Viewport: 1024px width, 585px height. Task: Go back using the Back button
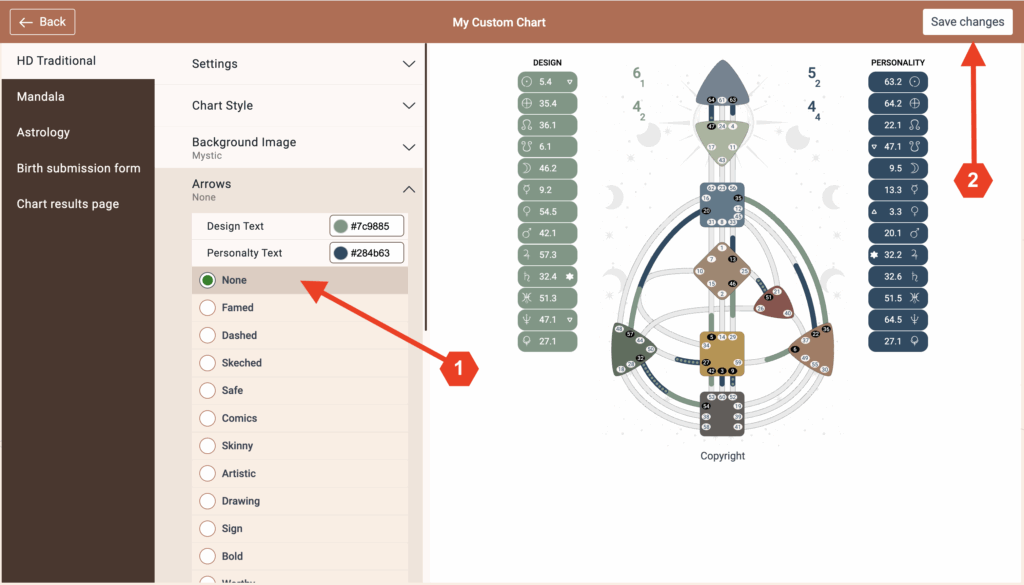[42, 22]
